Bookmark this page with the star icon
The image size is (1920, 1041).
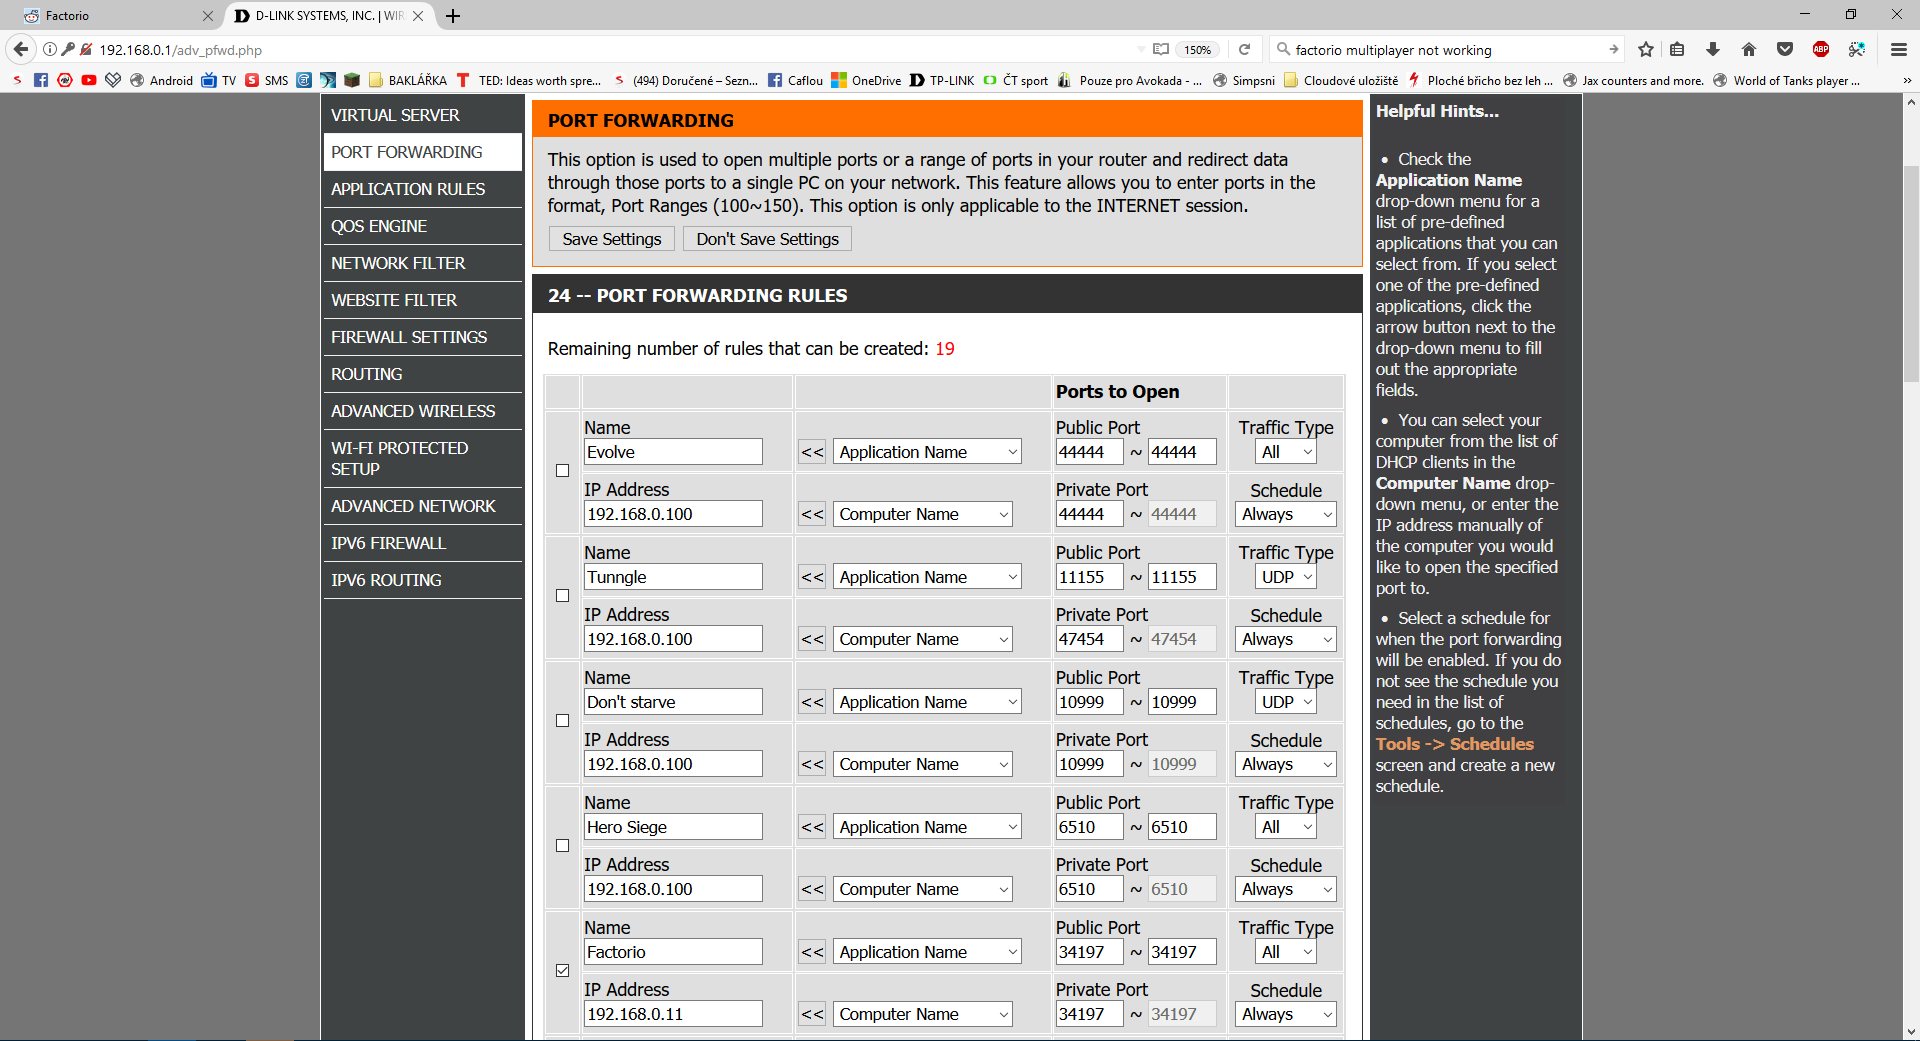[1646, 49]
